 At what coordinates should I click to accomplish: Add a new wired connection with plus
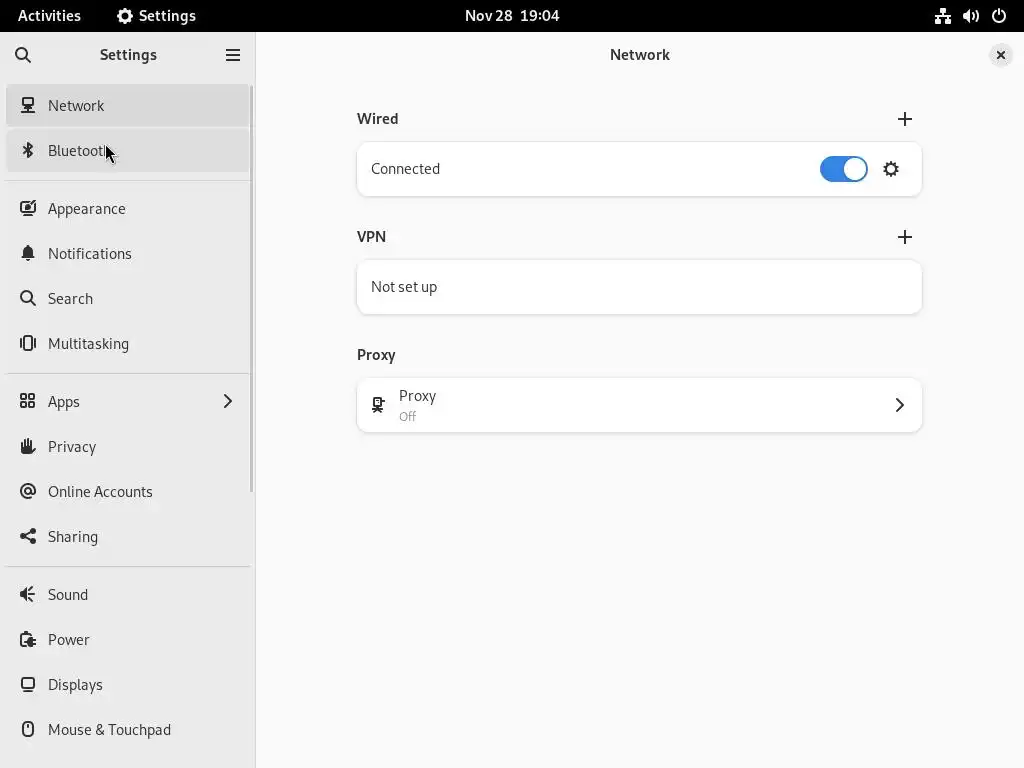904,119
